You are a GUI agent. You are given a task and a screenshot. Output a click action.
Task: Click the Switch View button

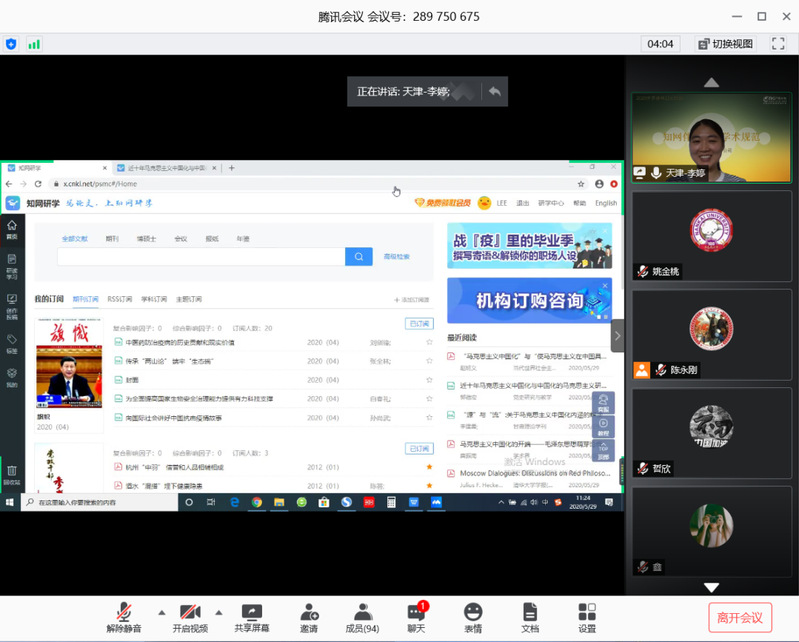coord(725,44)
